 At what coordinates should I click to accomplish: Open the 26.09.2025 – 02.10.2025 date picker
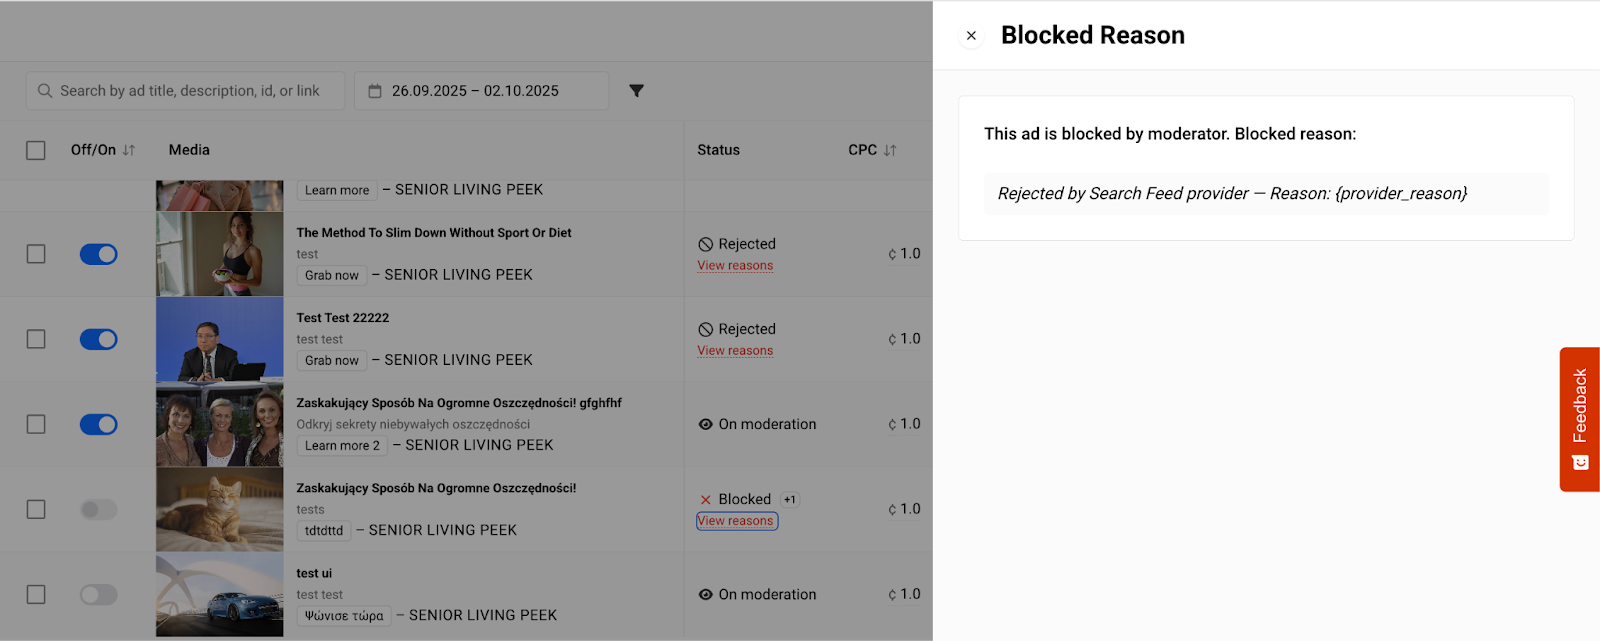(x=475, y=91)
